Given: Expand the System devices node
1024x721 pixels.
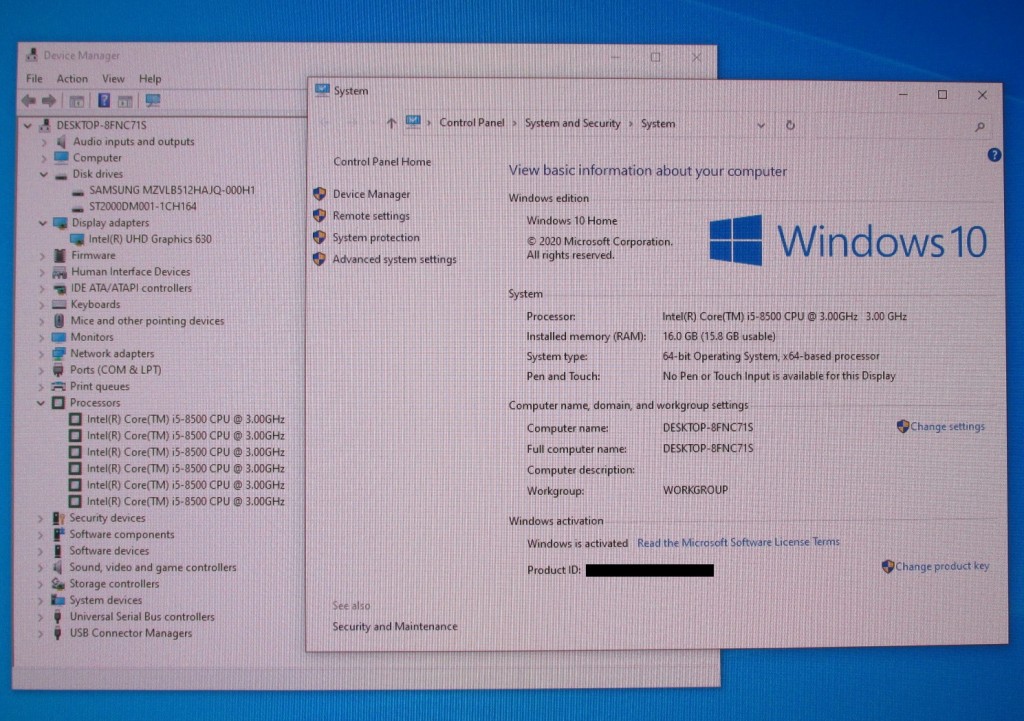Looking at the screenshot, I should click(40, 600).
